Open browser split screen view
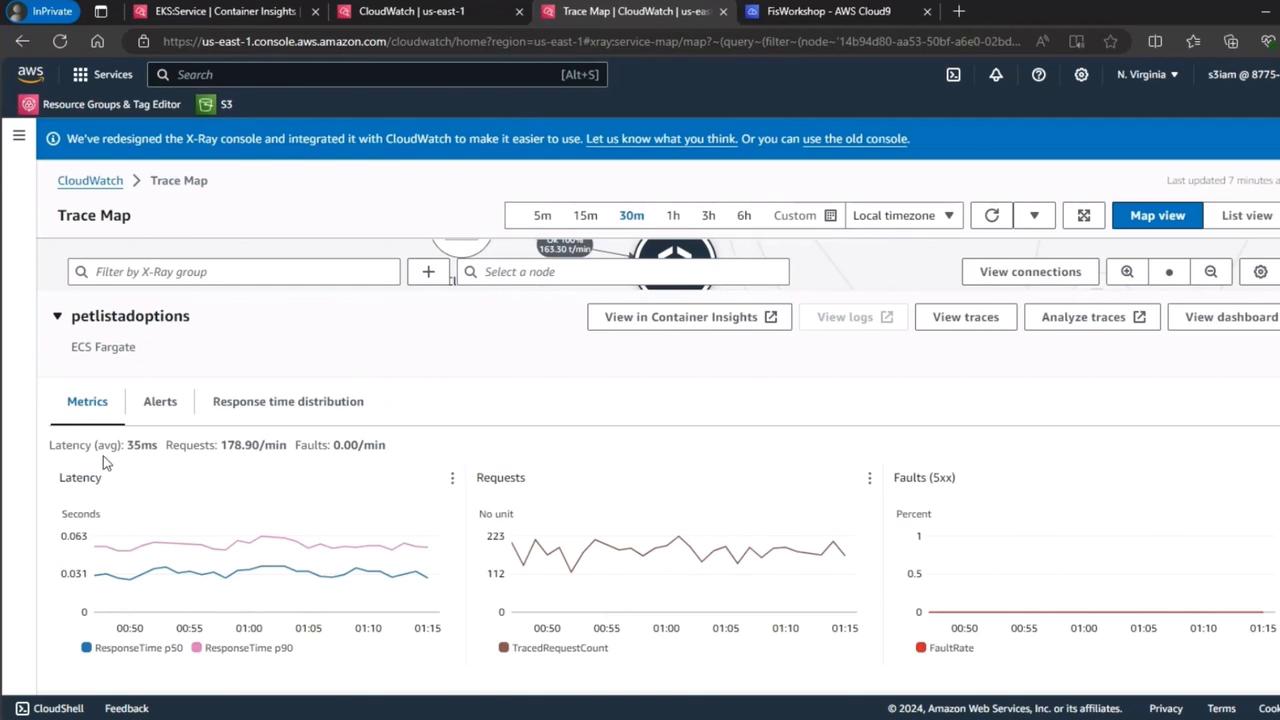The image size is (1280, 720). coord(1155,41)
